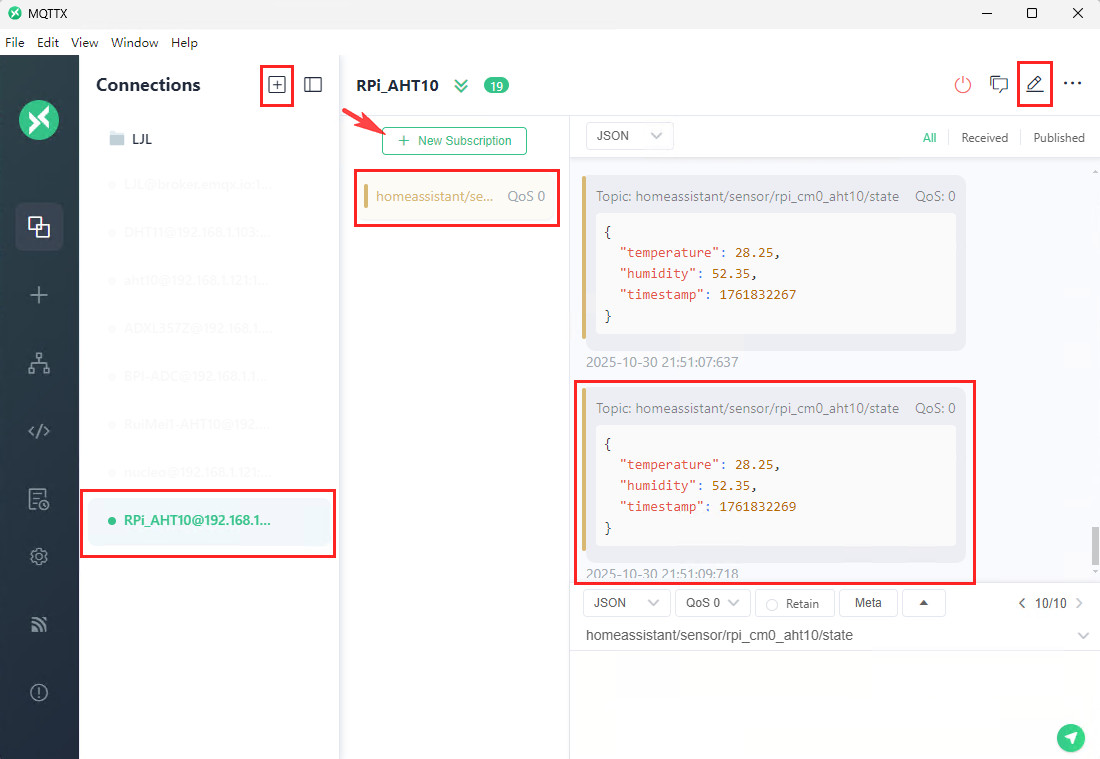Select the RPi_AHT10@192.168.1... connection
1100x759 pixels.
208,521
